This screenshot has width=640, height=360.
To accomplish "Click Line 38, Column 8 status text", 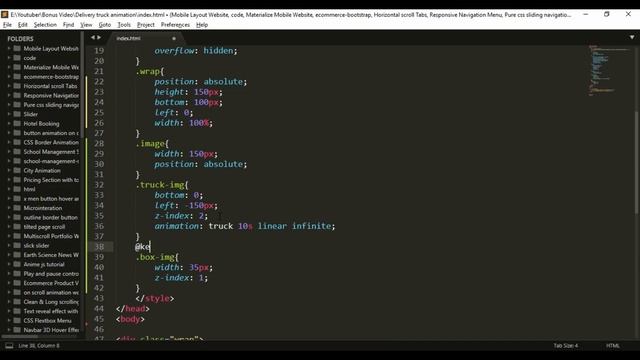I will pyautogui.click(x=39, y=346).
